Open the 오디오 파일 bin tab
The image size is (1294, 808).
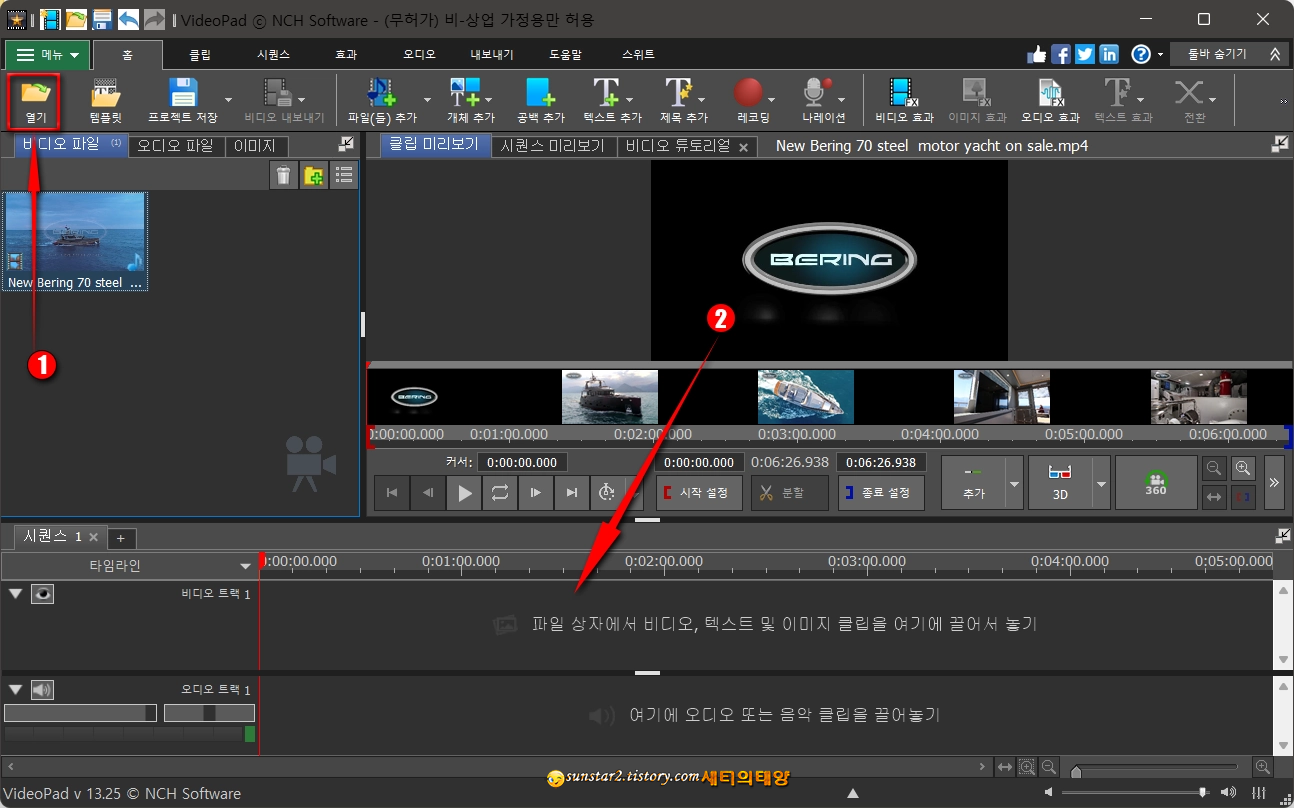(176, 146)
